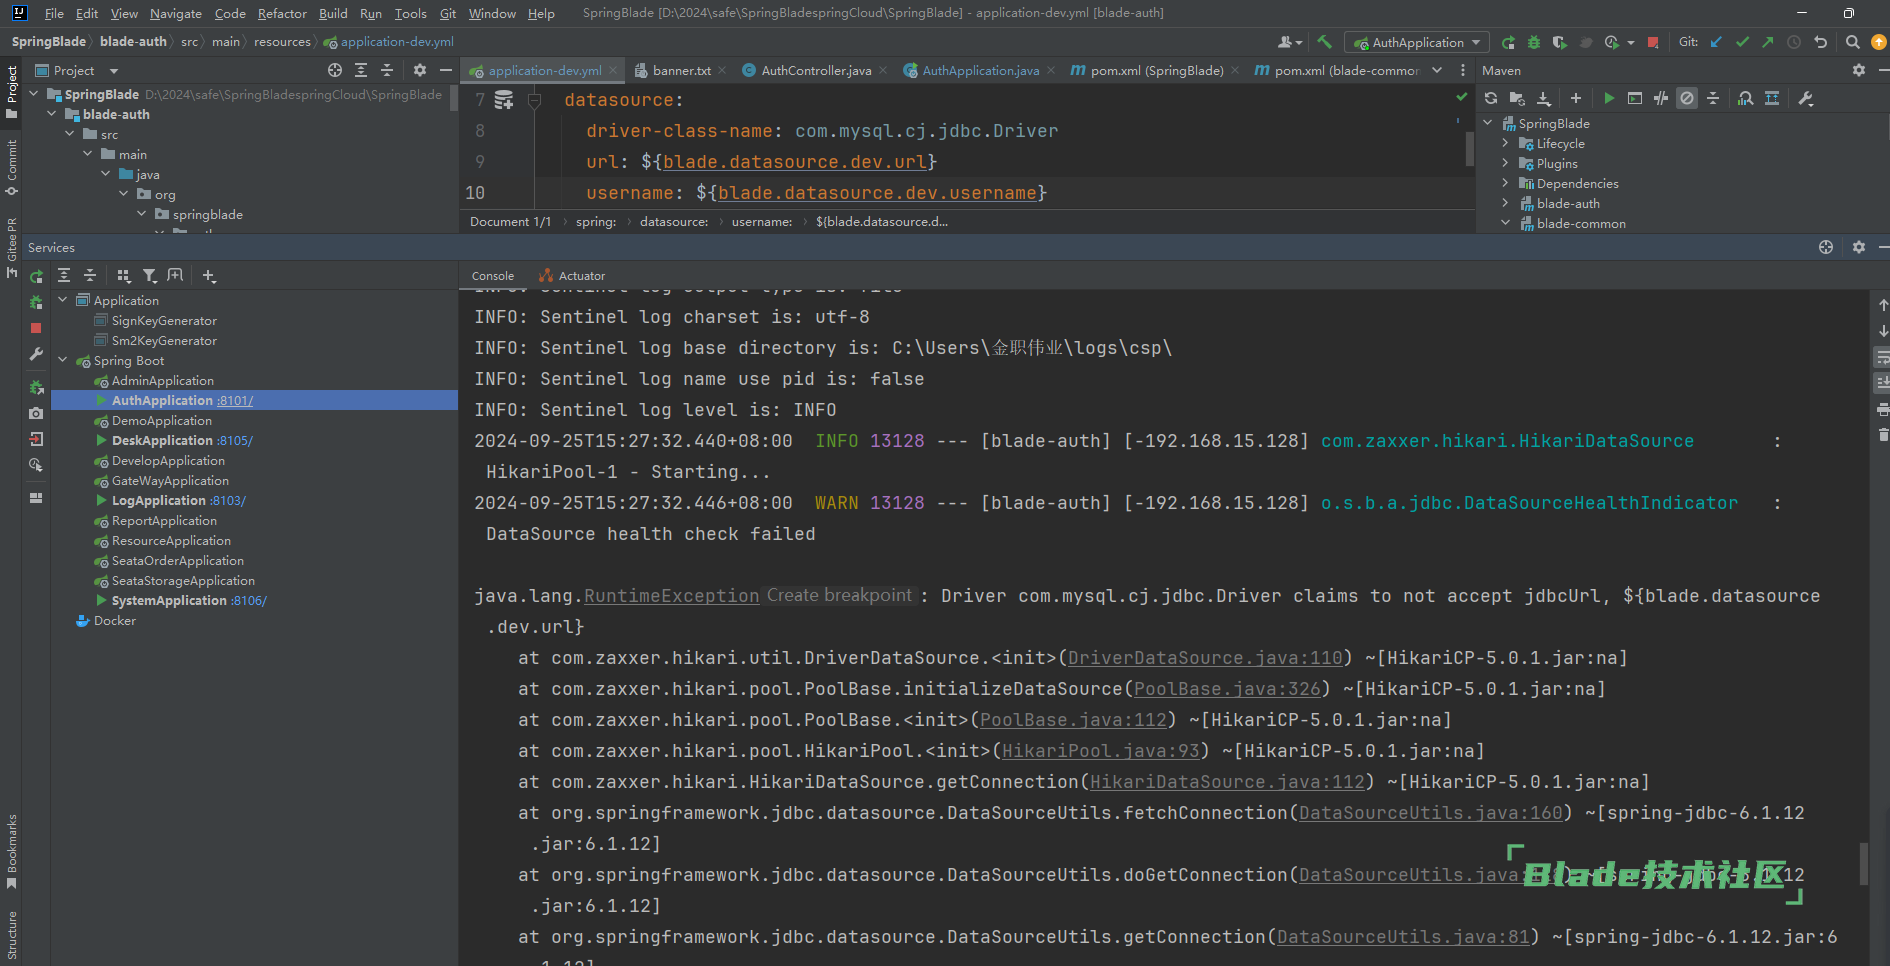
Task: Click Create breakpoint in console
Action: [839, 595]
